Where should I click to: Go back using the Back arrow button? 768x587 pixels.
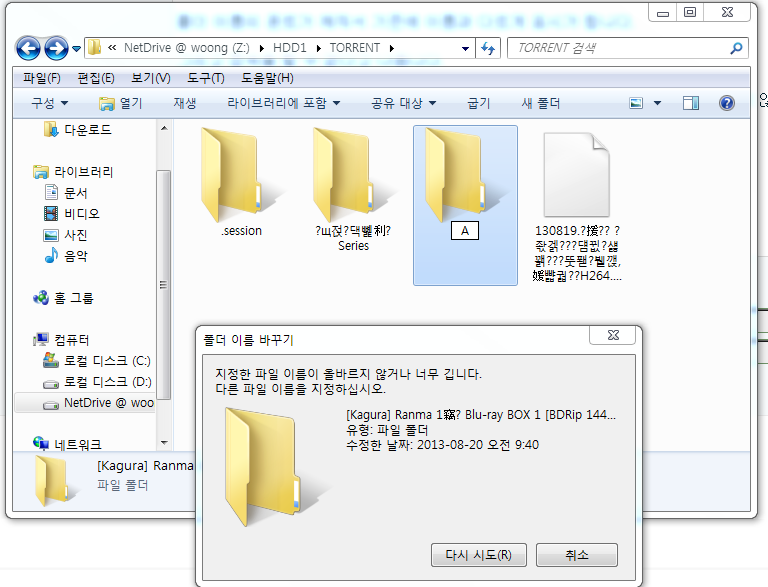(28, 48)
